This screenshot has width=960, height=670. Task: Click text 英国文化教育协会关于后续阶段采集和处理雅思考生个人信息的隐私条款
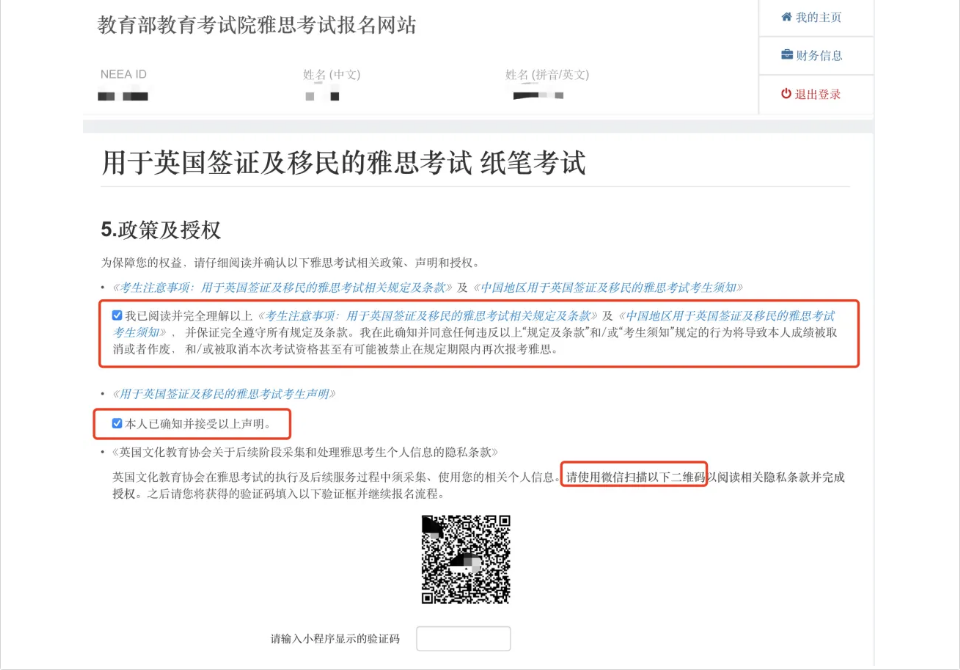[x=305, y=452]
